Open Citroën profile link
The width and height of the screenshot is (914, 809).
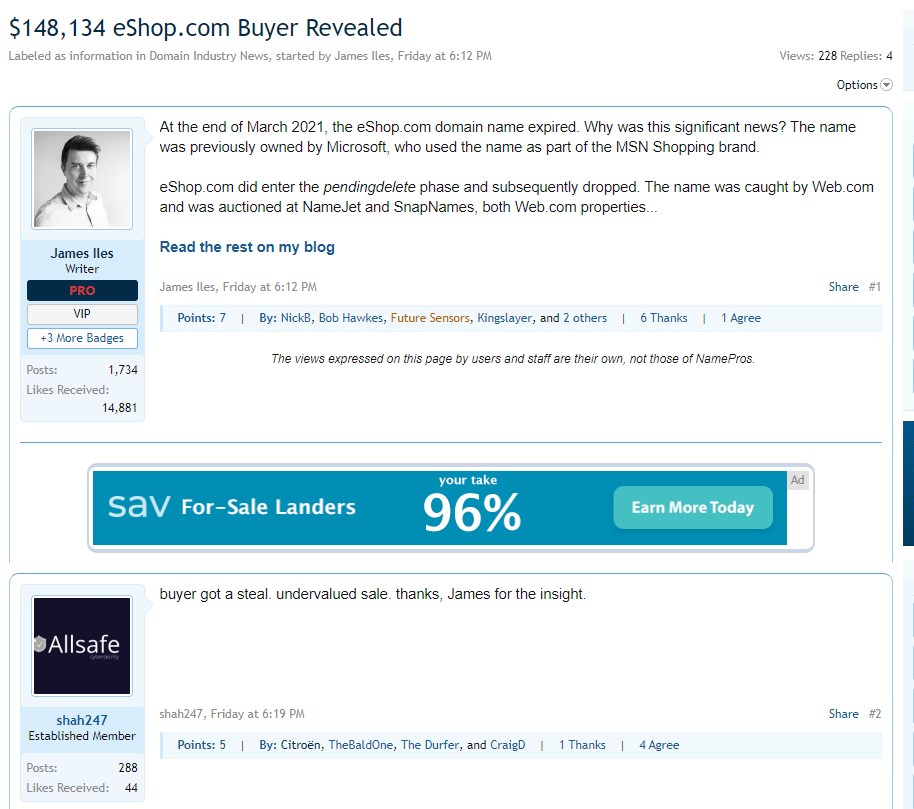point(301,745)
